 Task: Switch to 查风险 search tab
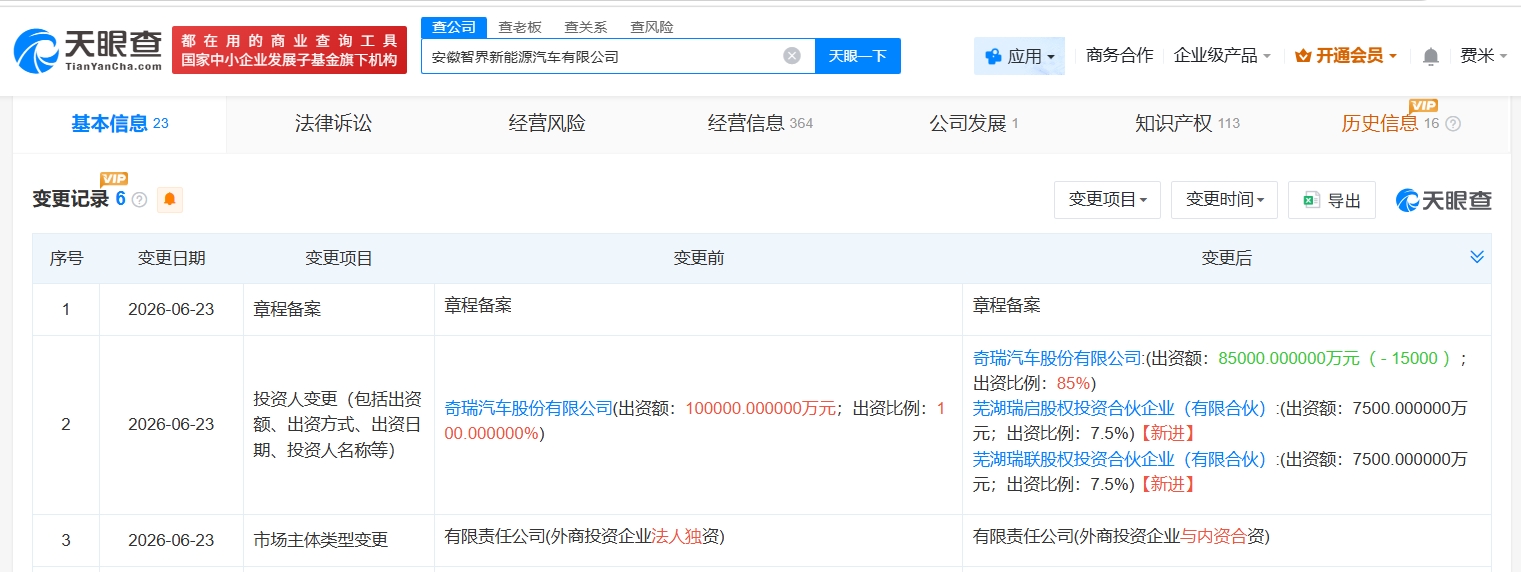pos(651,27)
